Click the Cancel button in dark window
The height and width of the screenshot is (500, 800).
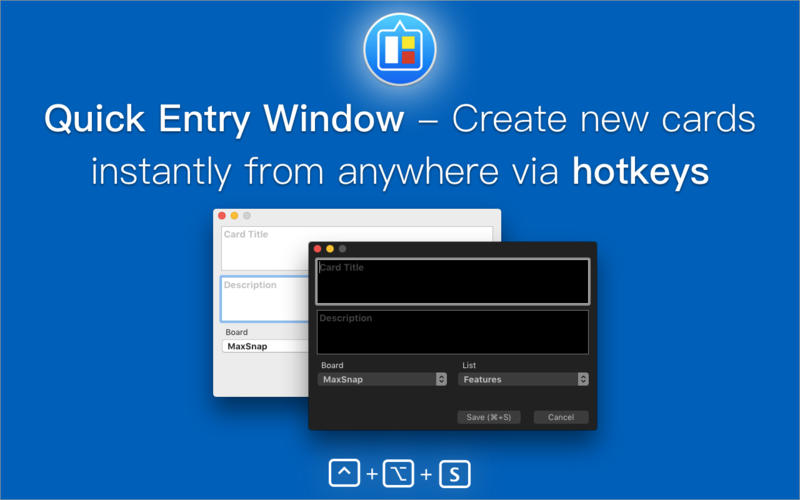[x=561, y=417]
